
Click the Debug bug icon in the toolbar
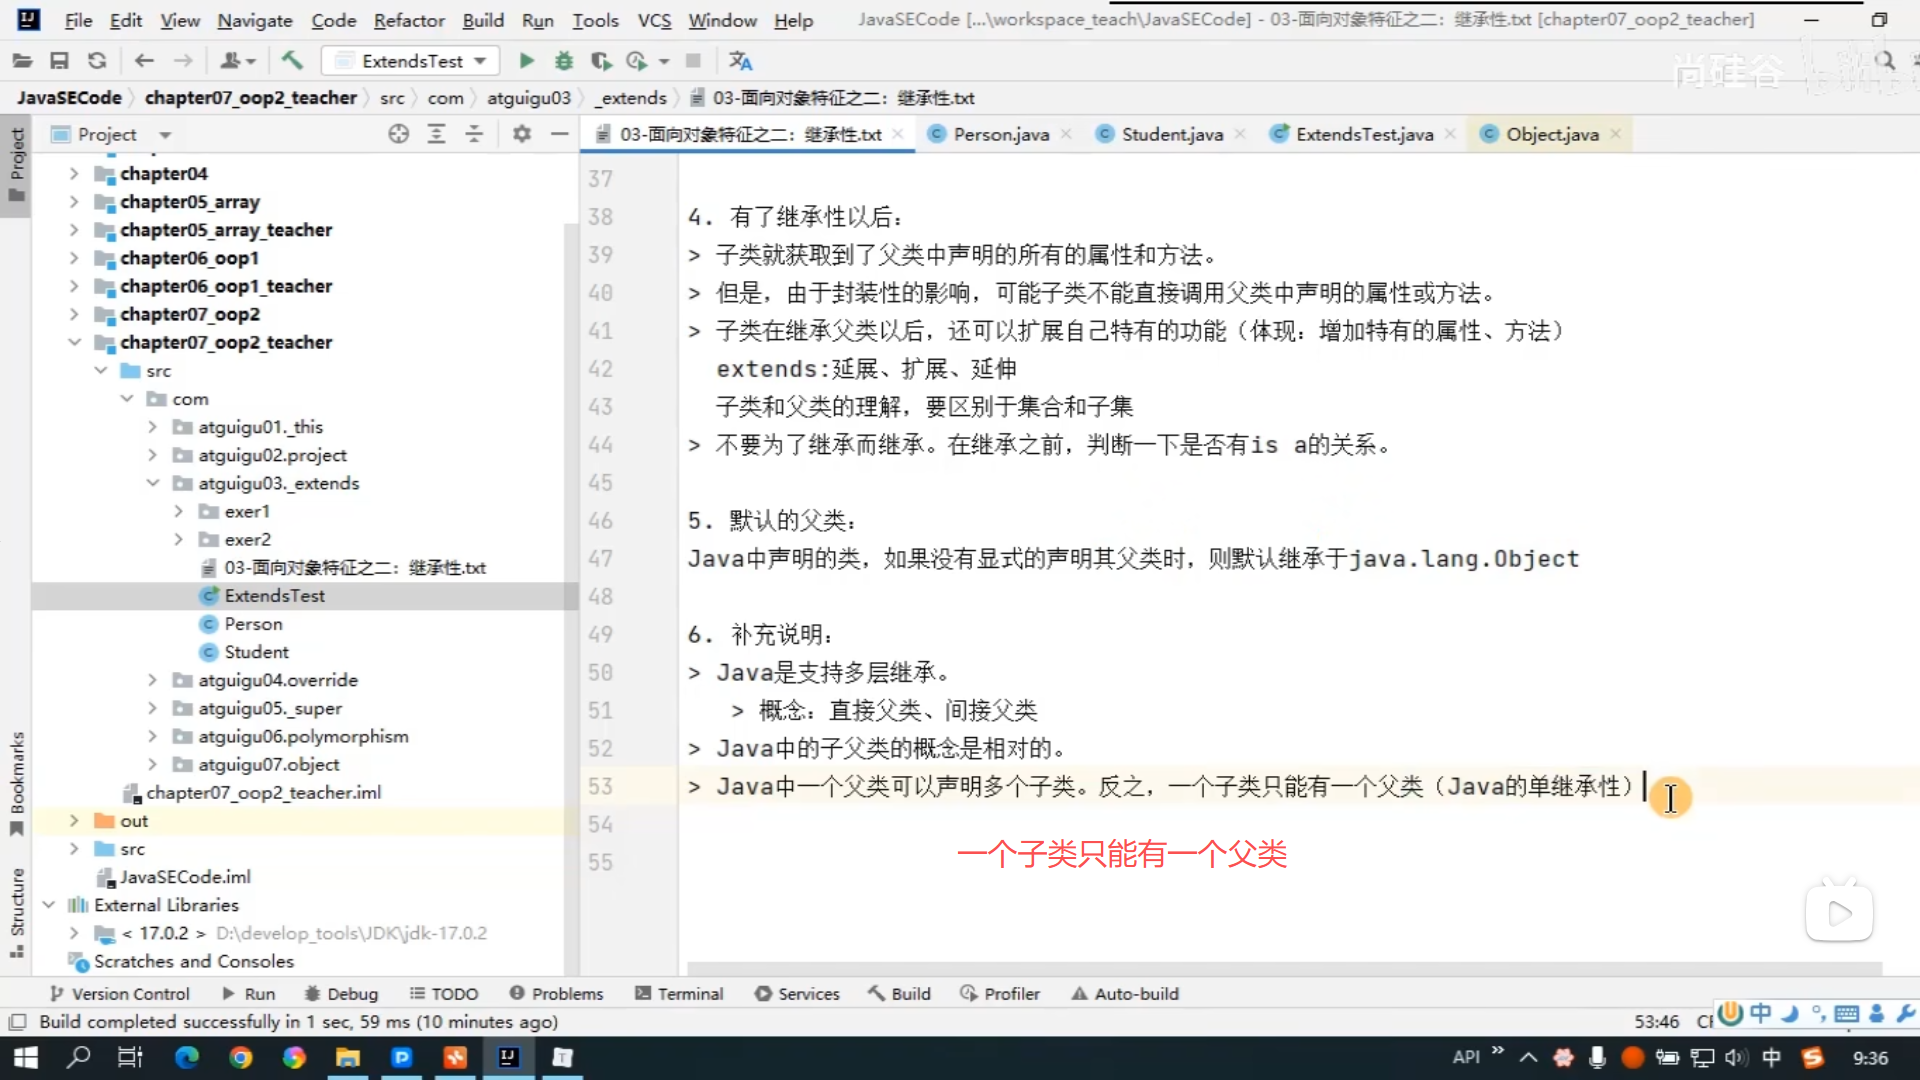[564, 61]
